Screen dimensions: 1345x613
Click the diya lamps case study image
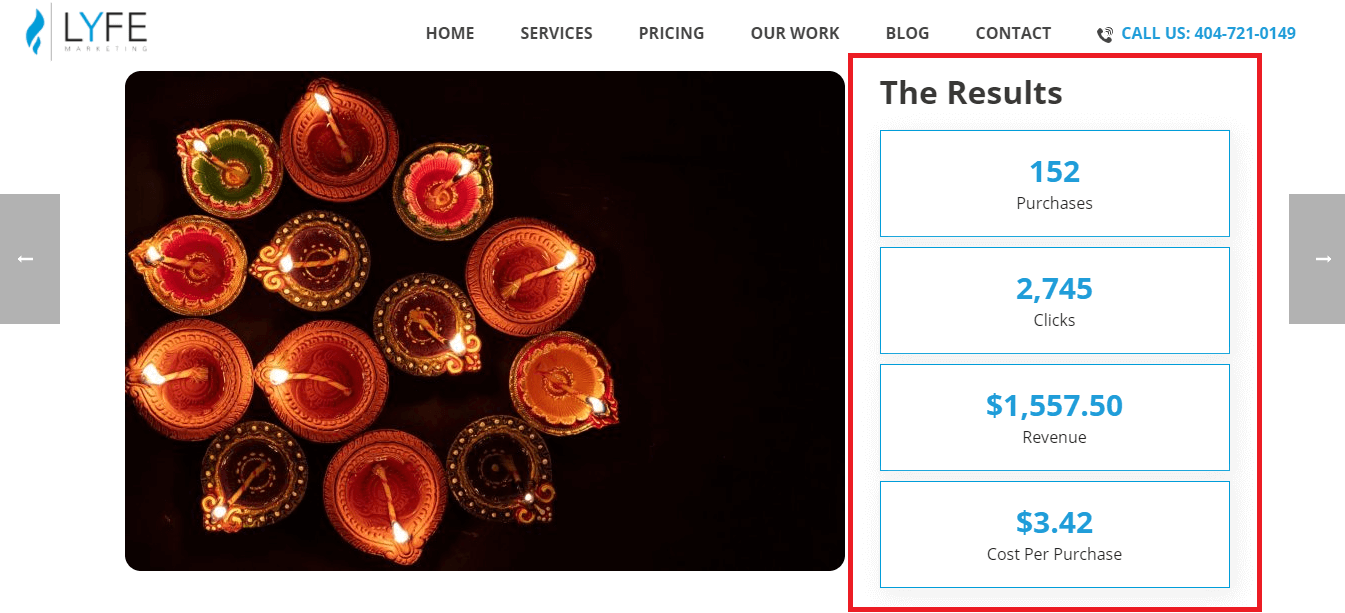click(485, 321)
